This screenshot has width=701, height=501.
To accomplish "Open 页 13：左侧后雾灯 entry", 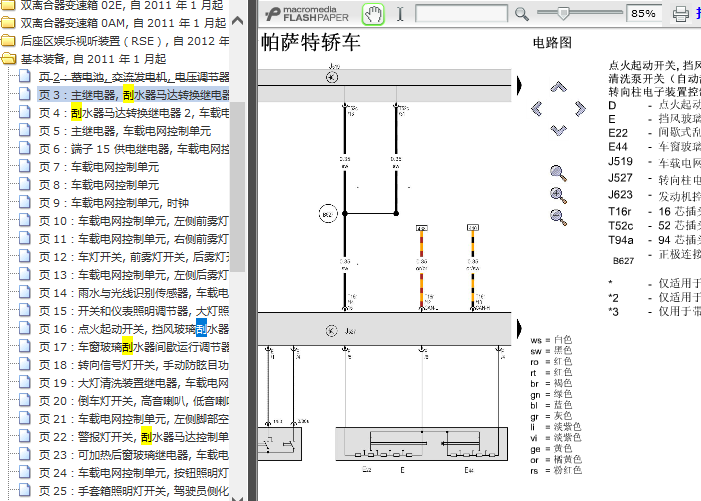I will pyautogui.click(x=134, y=275).
